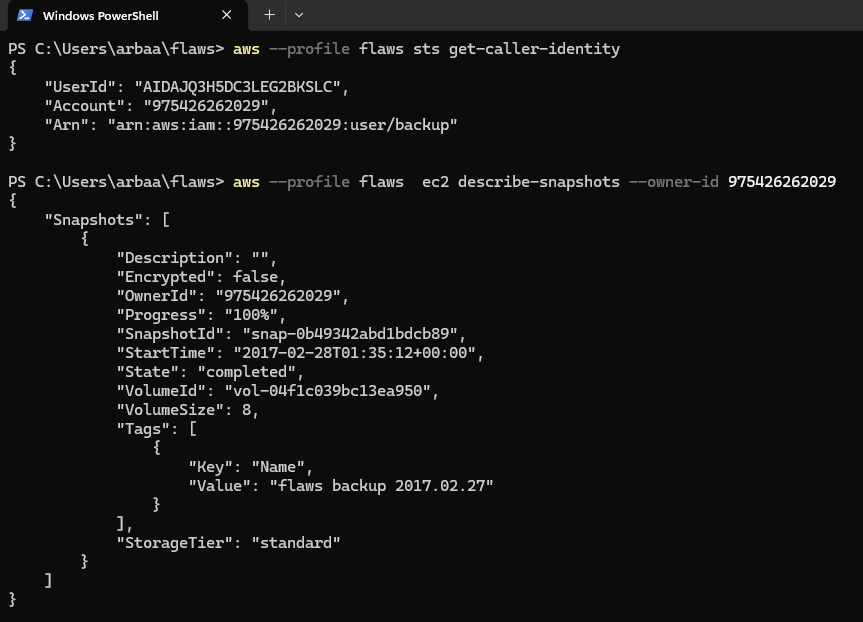Open a new tab with the plus button
The image size is (863, 622).
269,15
